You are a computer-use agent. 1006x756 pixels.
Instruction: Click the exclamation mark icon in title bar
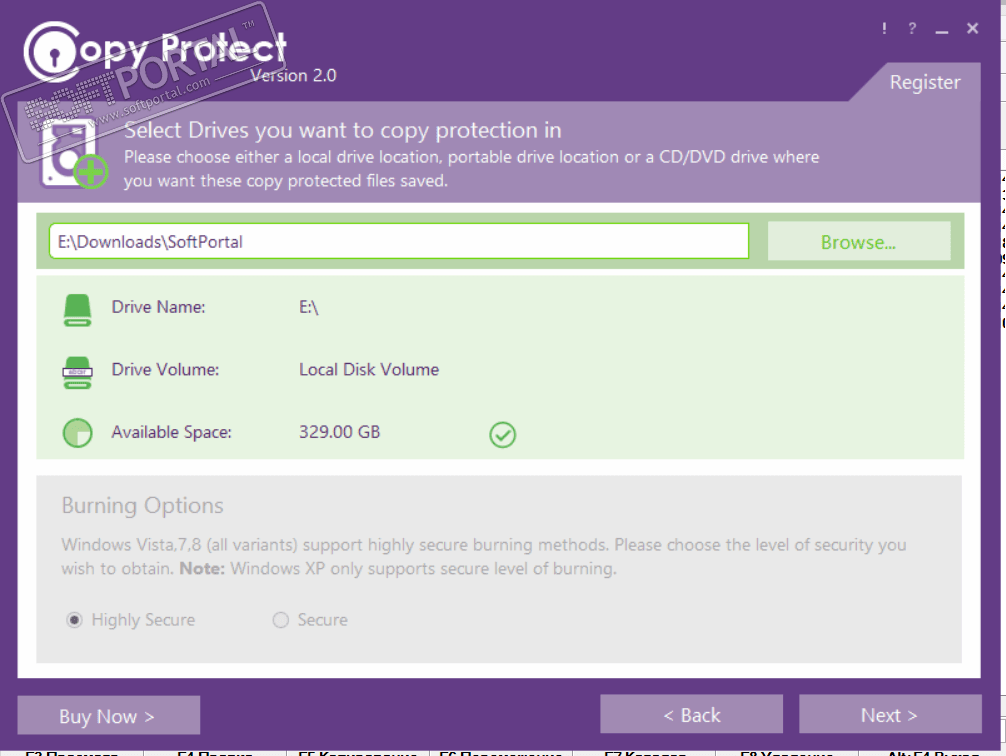point(884,28)
